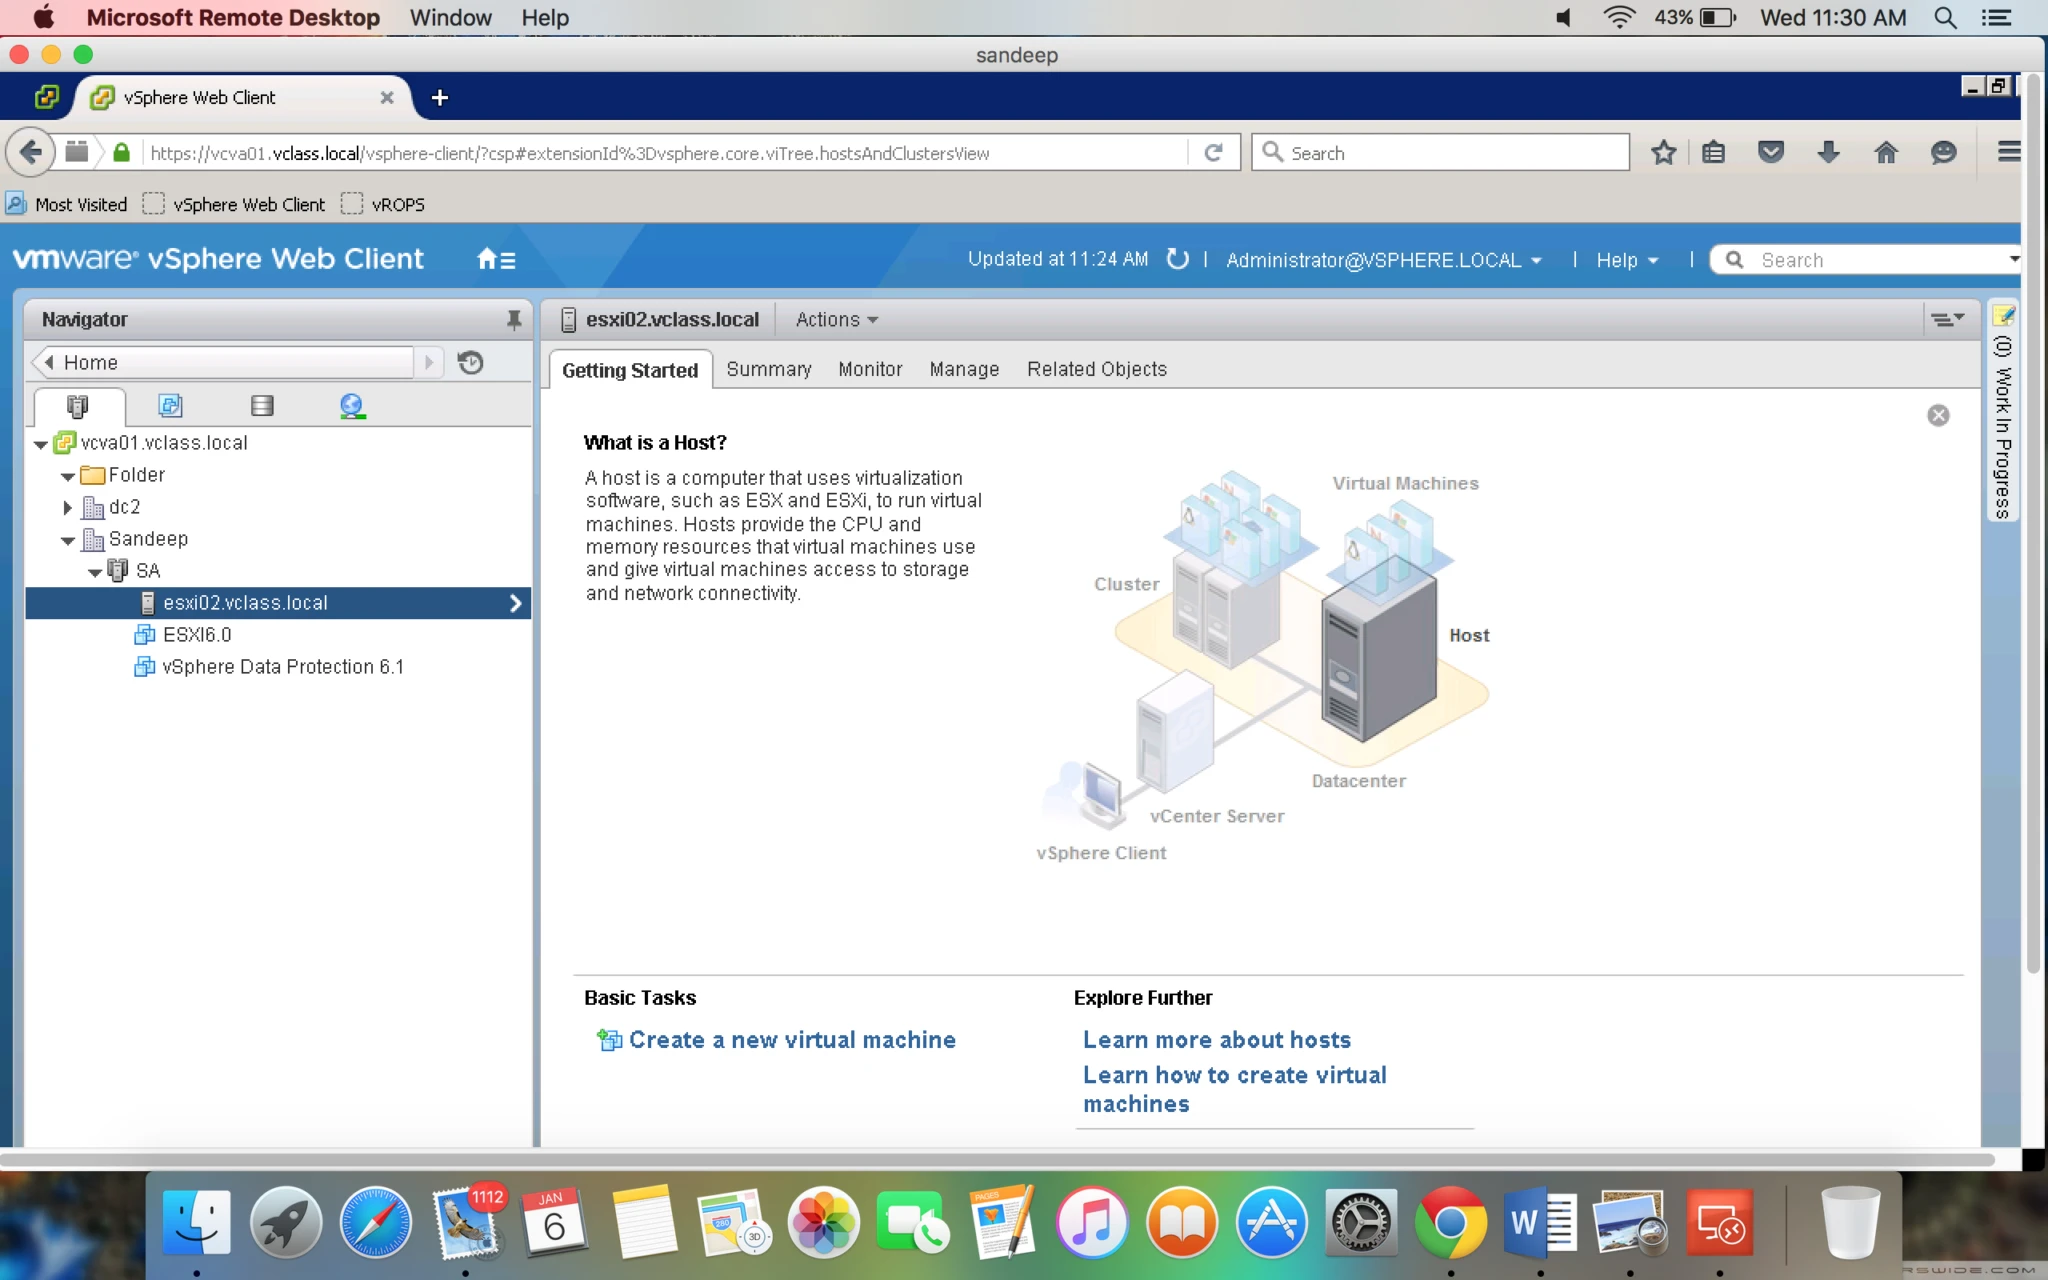Click the Firefox search box
This screenshot has height=1280, width=2048.
coord(1441,152)
